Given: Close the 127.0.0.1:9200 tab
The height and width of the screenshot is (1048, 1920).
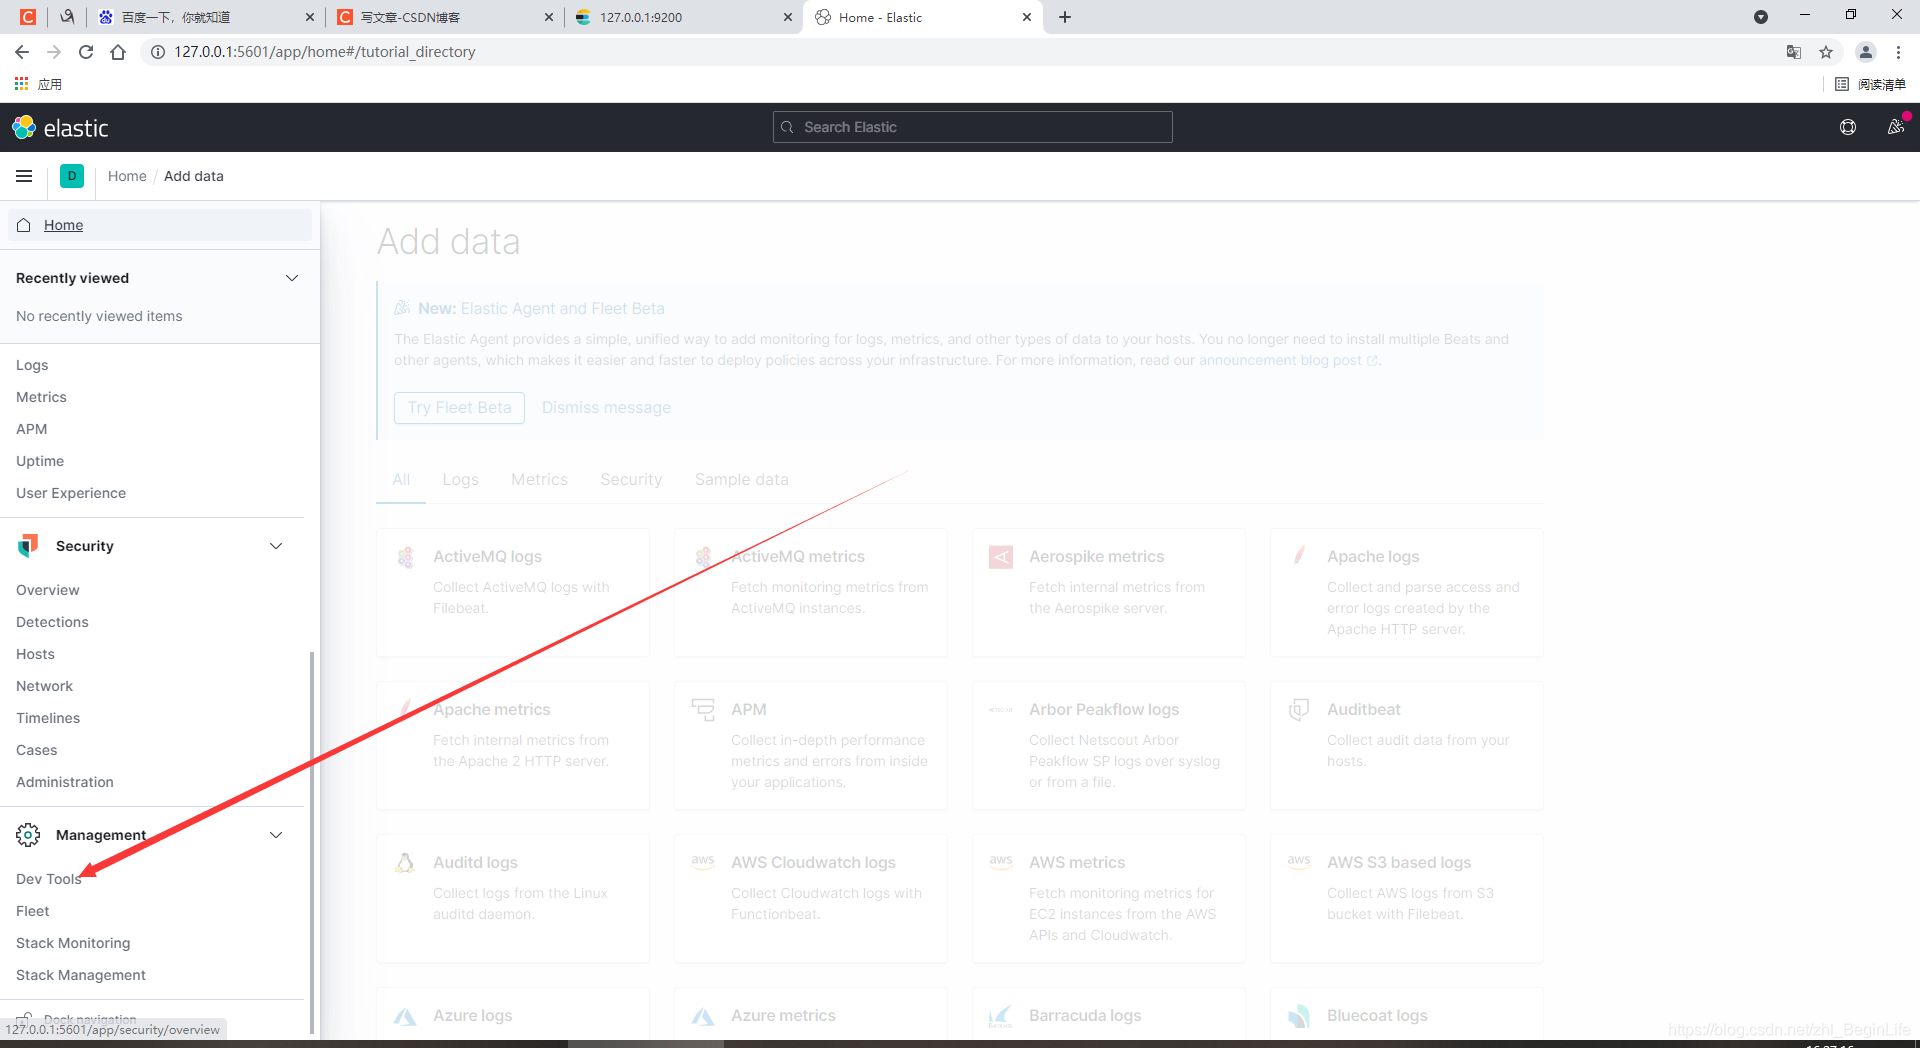Looking at the screenshot, I should coord(787,17).
